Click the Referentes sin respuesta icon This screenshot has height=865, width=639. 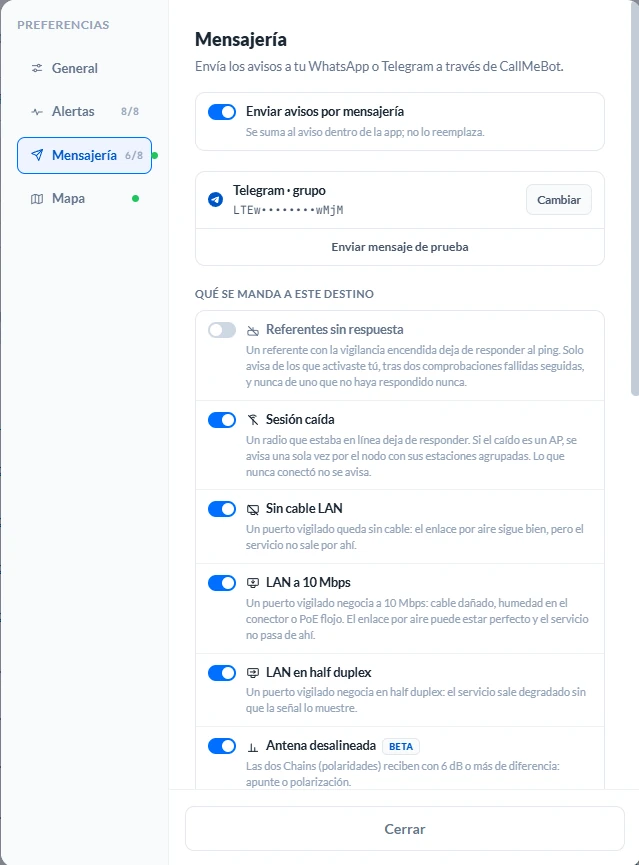click(253, 330)
